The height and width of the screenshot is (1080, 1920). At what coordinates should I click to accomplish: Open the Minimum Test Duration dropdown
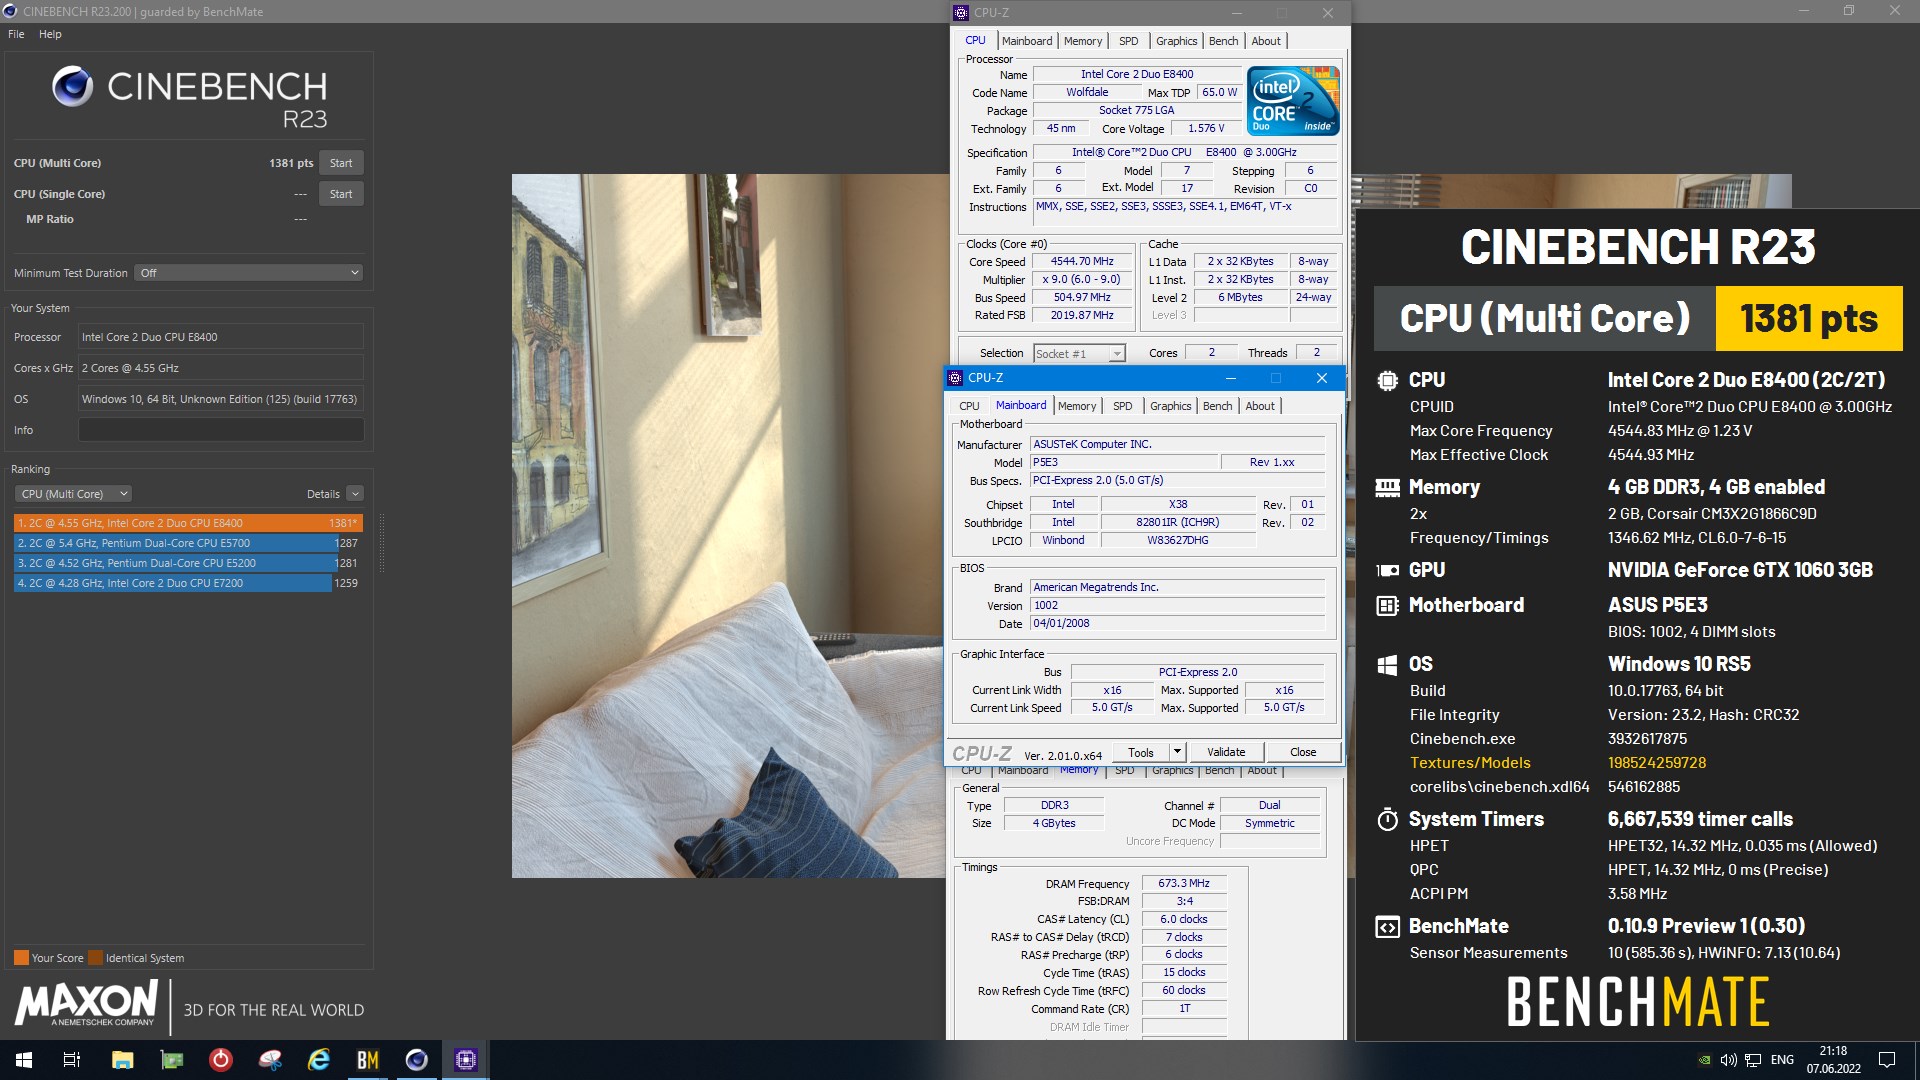point(249,273)
